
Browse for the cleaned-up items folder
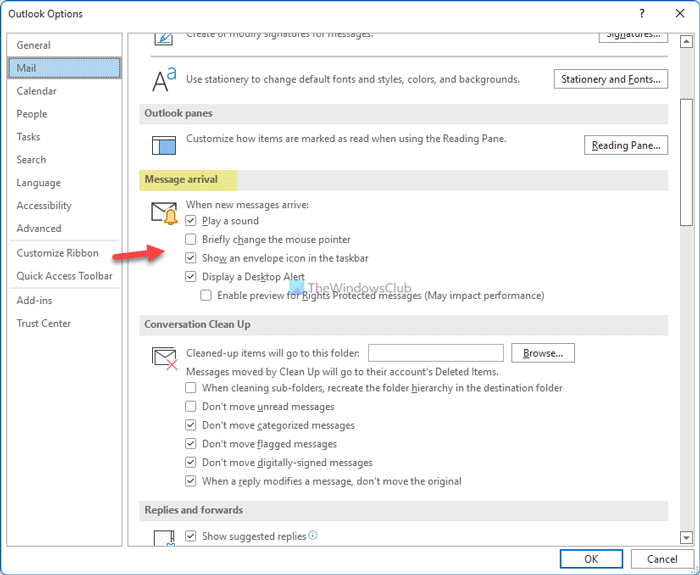(x=543, y=353)
